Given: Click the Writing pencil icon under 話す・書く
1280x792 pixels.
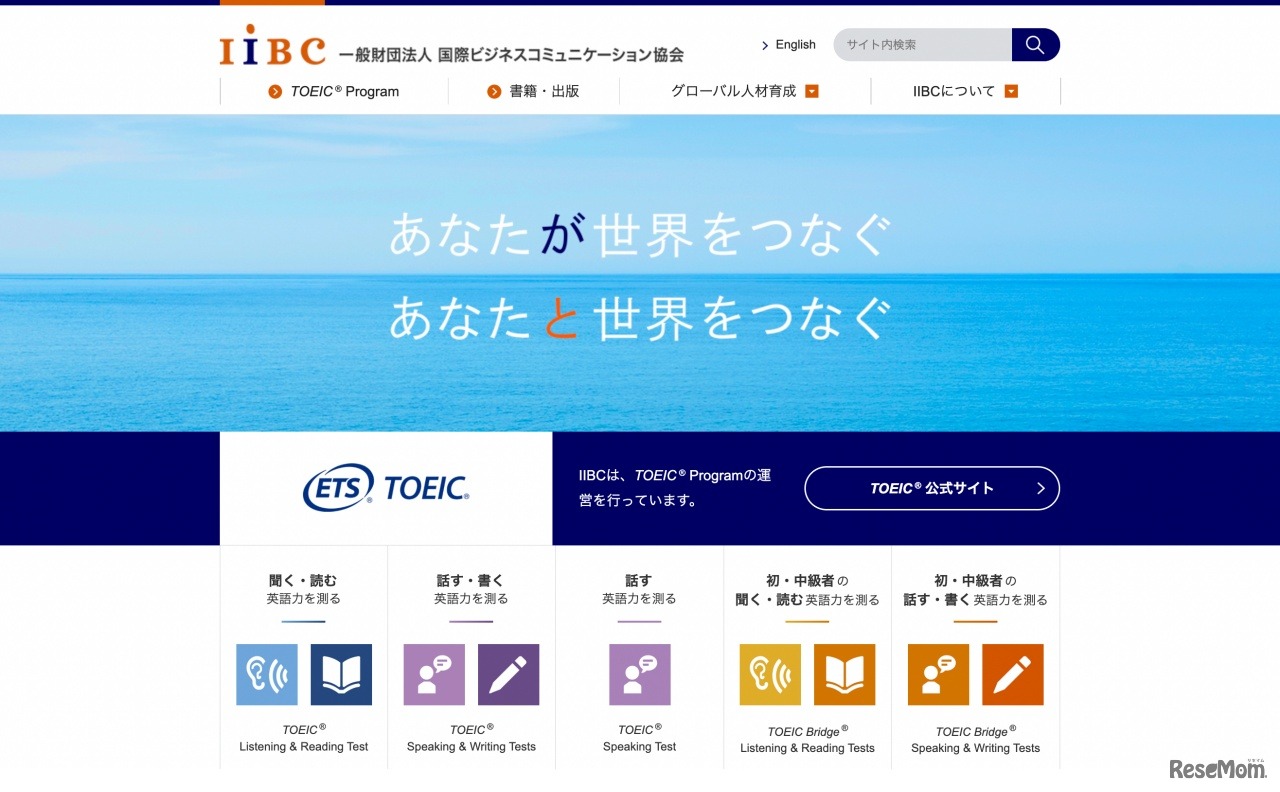Looking at the screenshot, I should pos(509,675).
